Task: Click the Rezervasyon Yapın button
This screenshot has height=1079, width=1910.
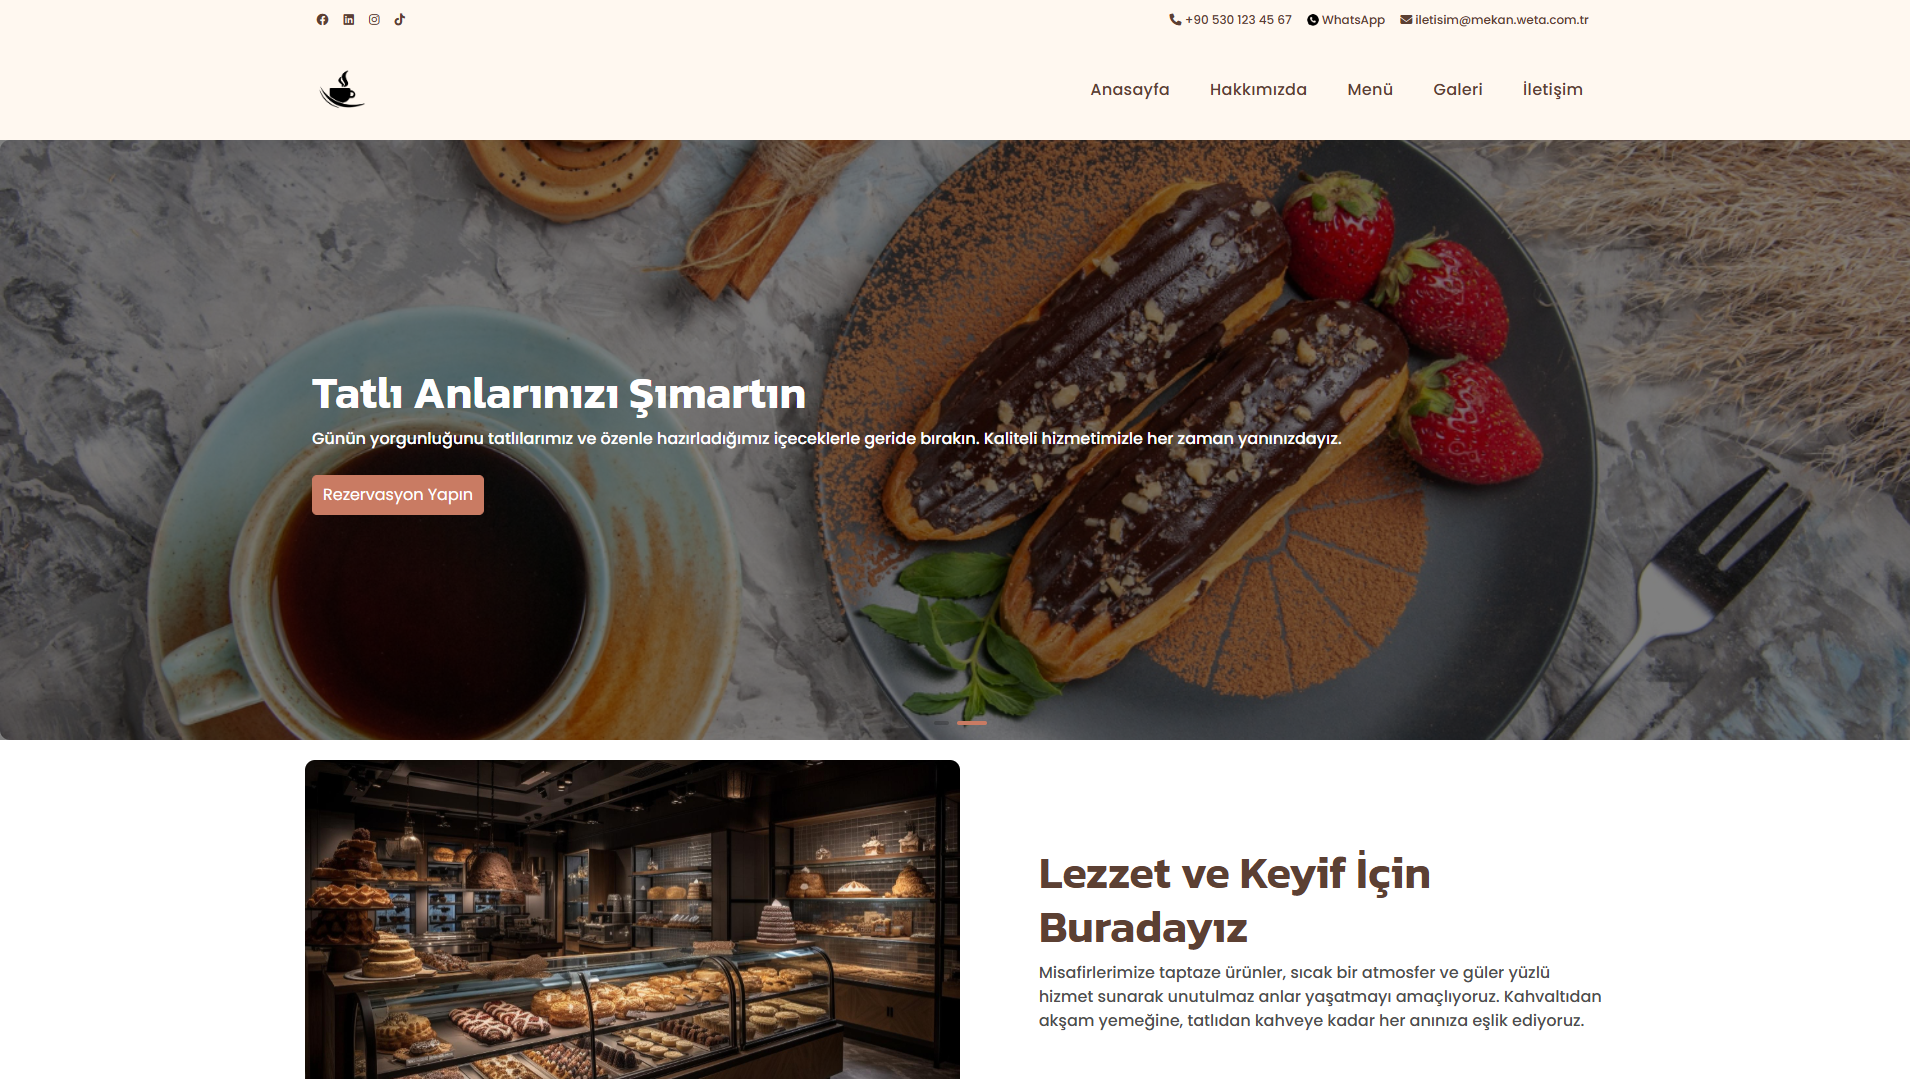Action: (398, 495)
